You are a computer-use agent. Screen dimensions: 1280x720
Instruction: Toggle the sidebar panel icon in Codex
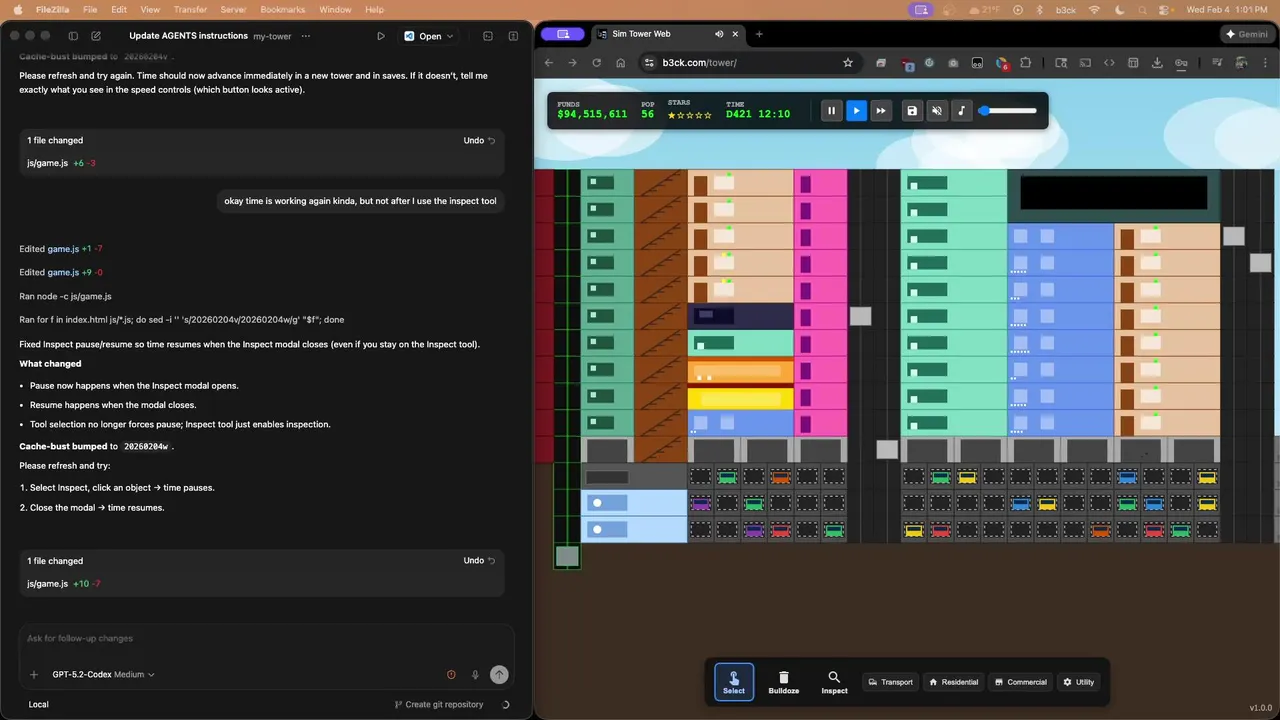pos(73,36)
